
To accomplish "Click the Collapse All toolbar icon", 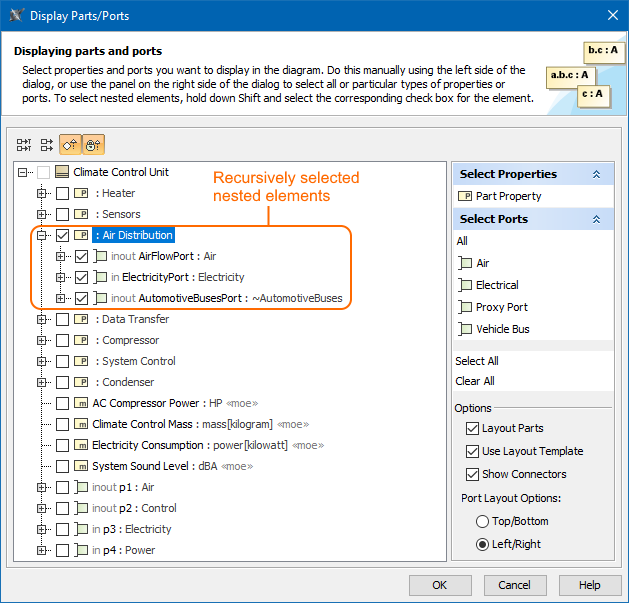I will coord(47,145).
